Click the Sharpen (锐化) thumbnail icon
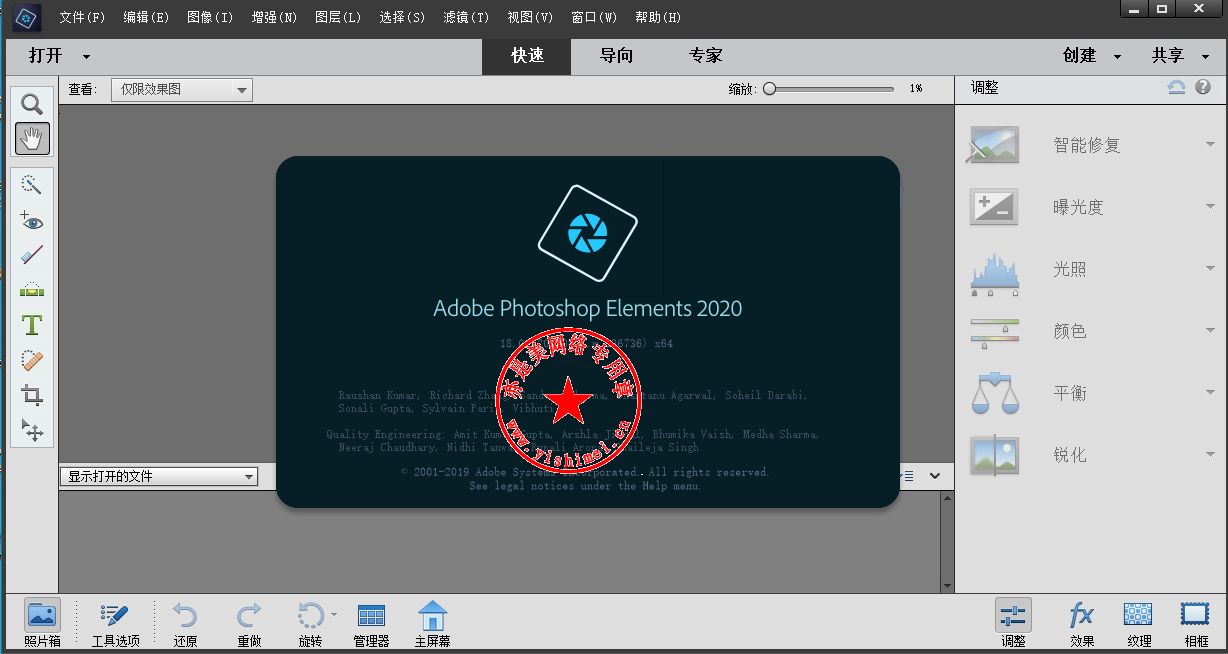1228x654 pixels. pyautogui.click(x=994, y=455)
